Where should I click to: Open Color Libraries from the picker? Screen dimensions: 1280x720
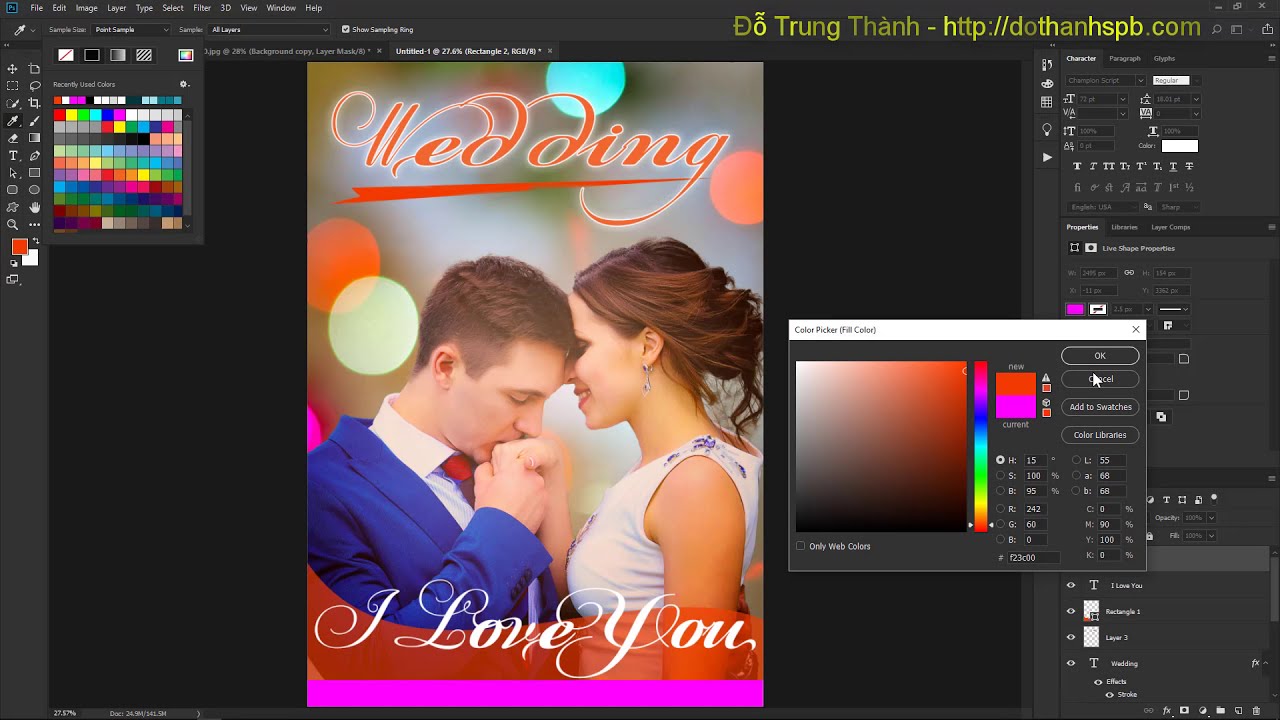click(x=1100, y=435)
